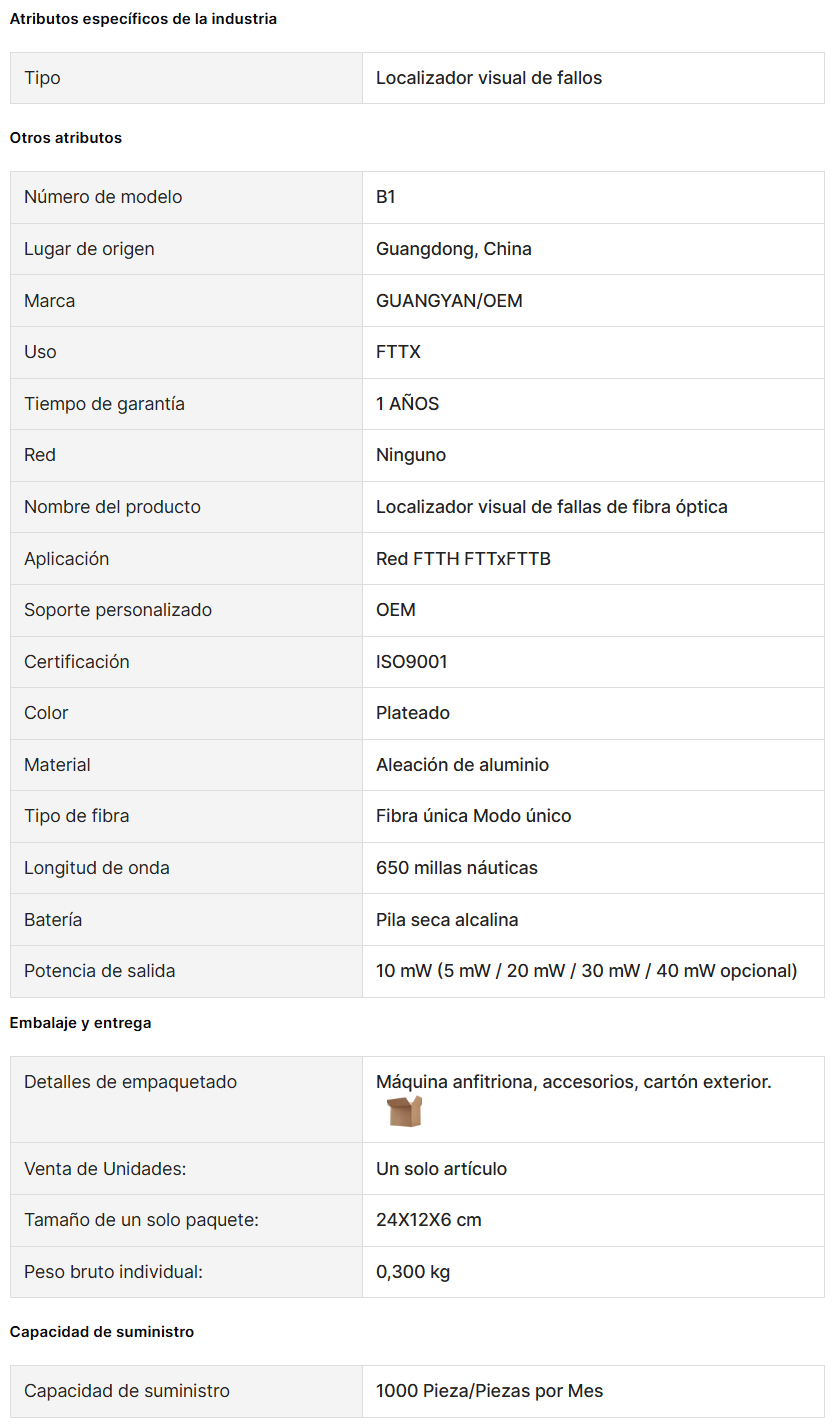Screen dimensions: 834x1426
Task: Select the '650 millas náuticas' wavelength value
Action: click(457, 868)
